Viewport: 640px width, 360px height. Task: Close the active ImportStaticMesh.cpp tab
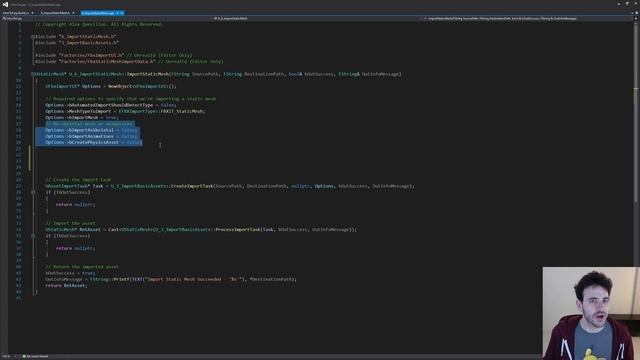click(122, 13)
